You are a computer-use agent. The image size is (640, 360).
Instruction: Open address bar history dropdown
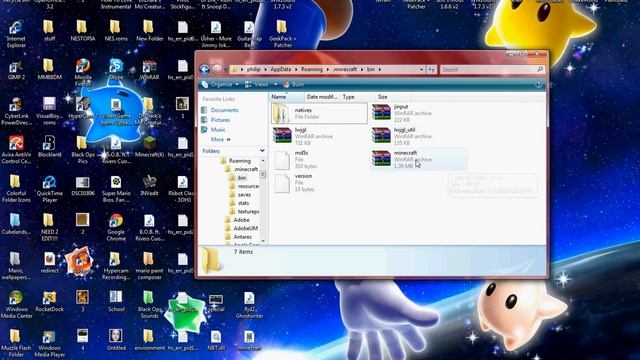coord(421,70)
